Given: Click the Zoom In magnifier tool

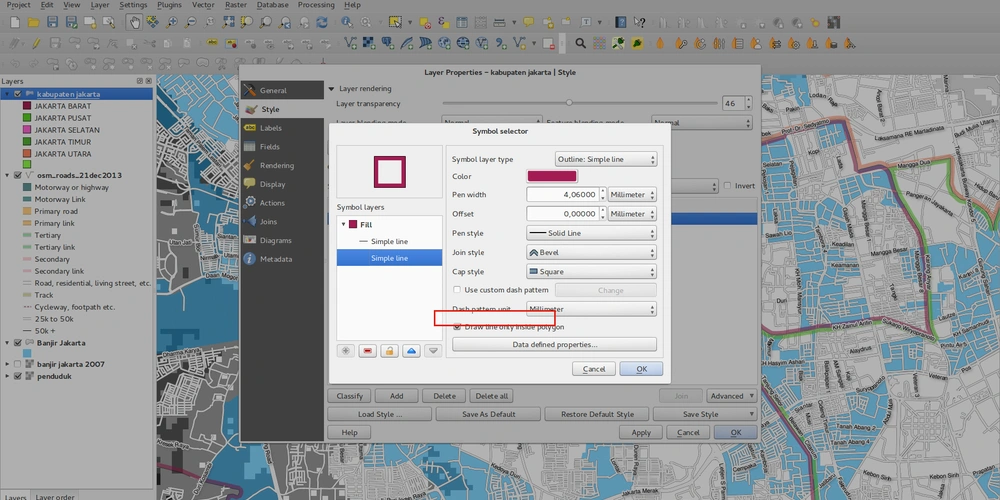Looking at the screenshot, I should (x=172, y=22).
